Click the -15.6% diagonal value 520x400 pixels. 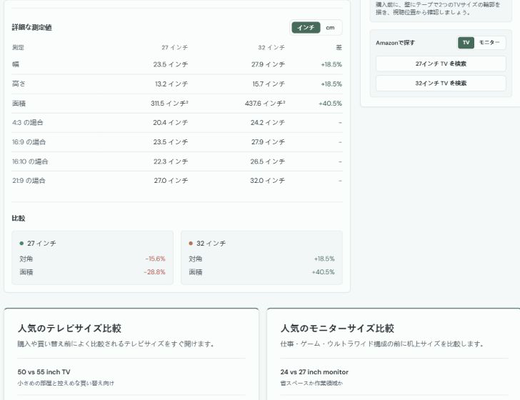click(155, 259)
